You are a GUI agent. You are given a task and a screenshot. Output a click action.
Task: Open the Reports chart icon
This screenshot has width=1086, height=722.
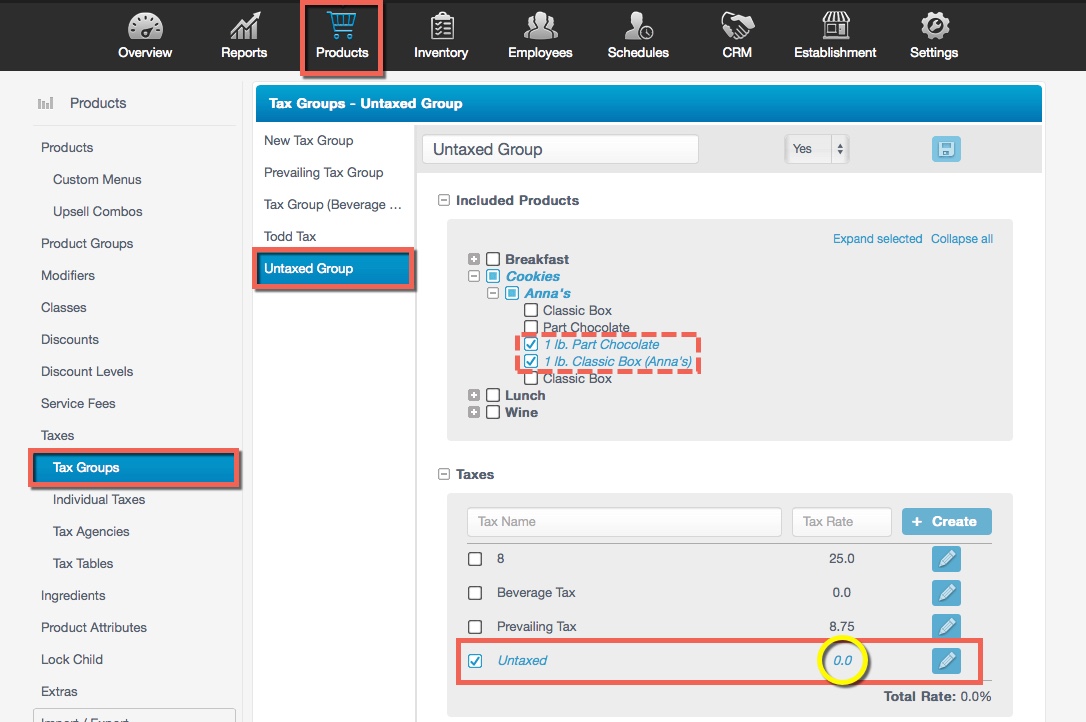tap(244, 27)
